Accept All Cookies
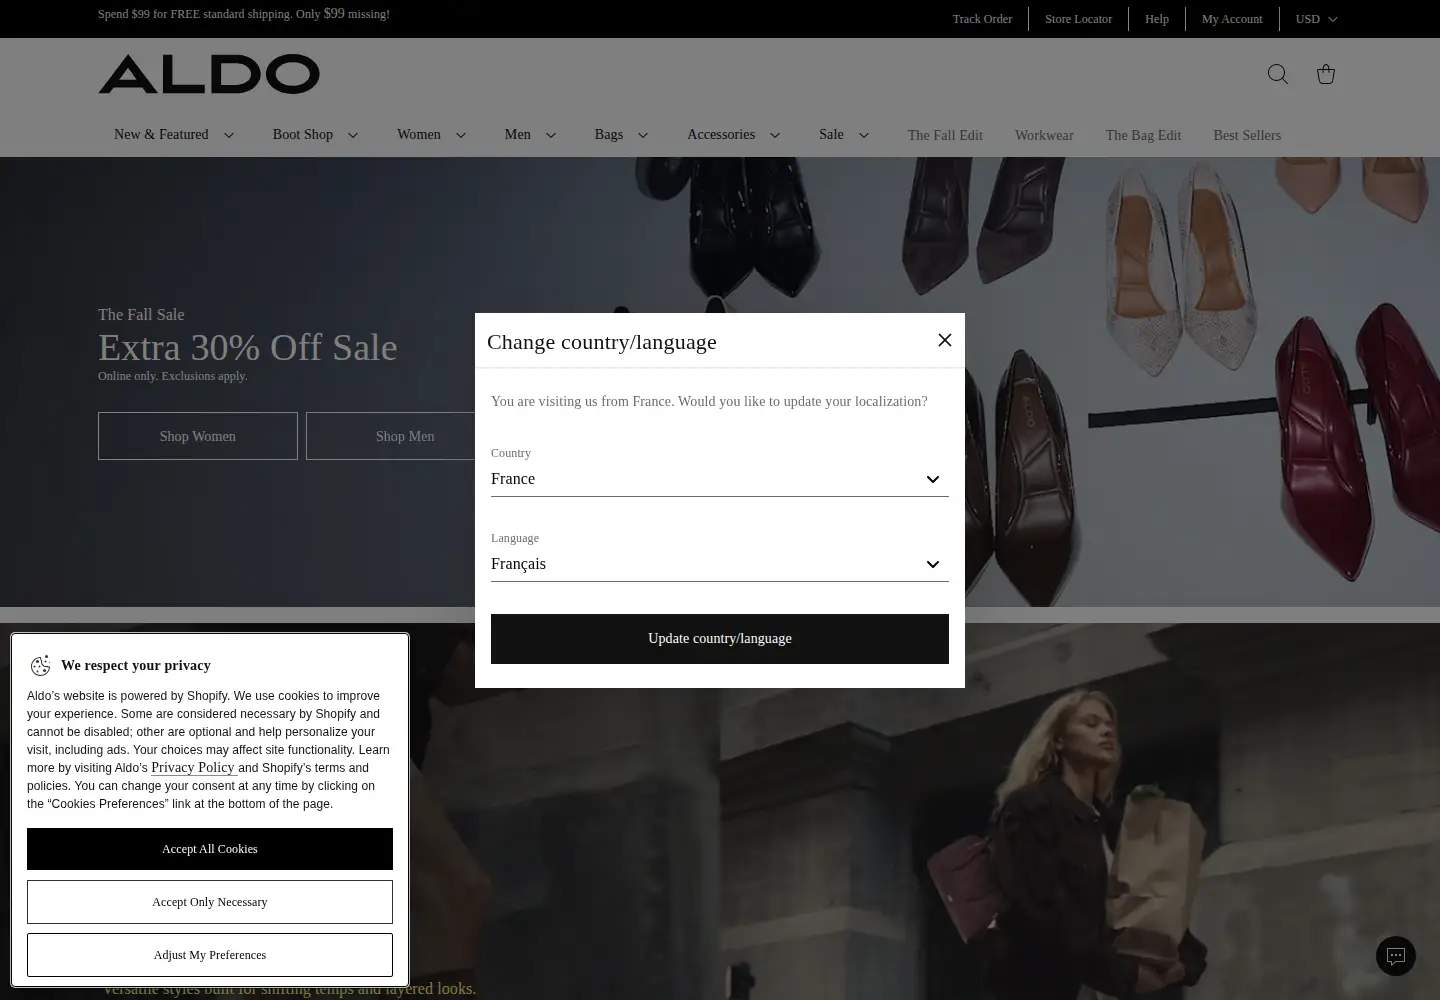Screen dimensions: 1440x1000 pyautogui.click(x=210, y=849)
